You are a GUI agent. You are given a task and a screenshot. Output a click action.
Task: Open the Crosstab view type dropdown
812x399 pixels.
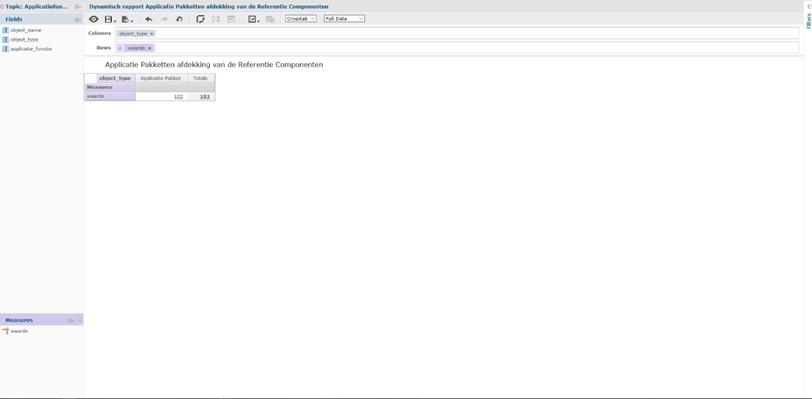coord(300,19)
